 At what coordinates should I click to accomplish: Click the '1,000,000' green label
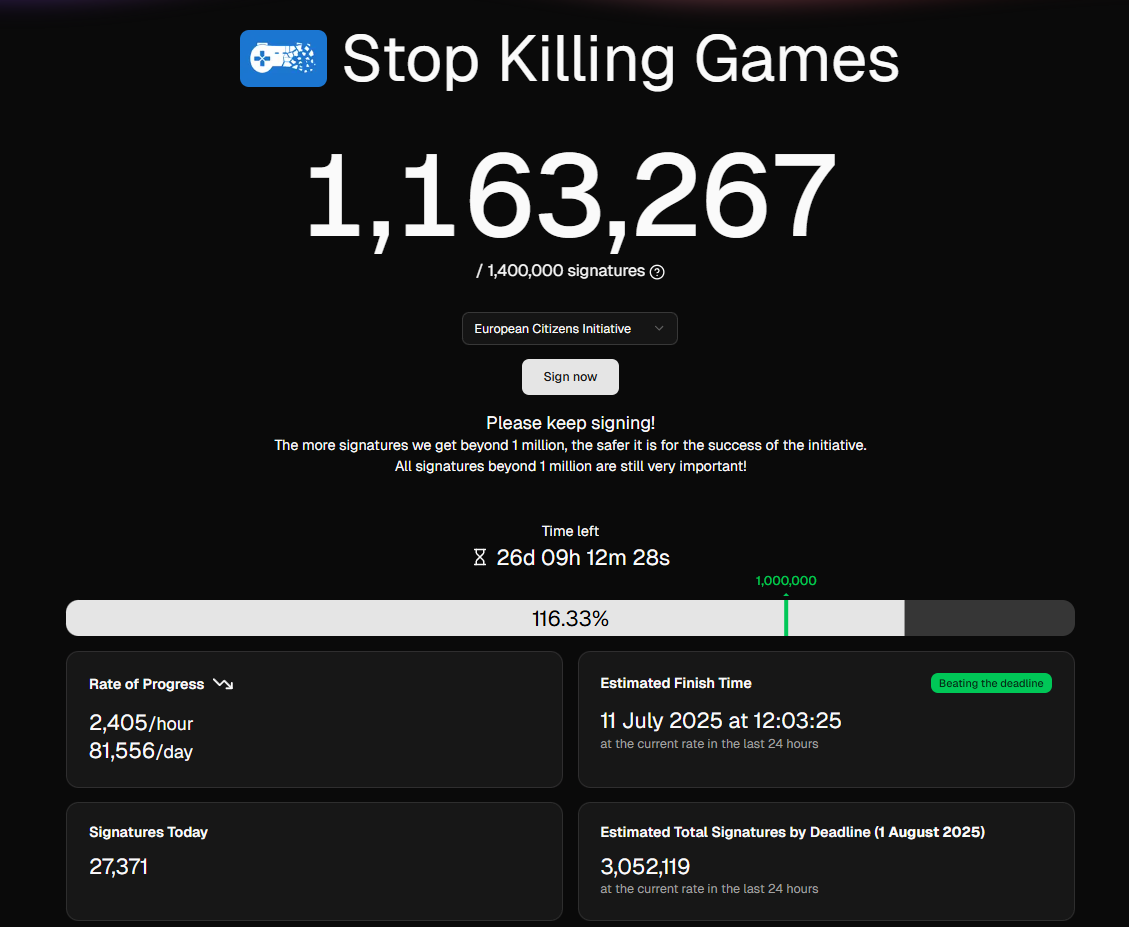pos(786,581)
